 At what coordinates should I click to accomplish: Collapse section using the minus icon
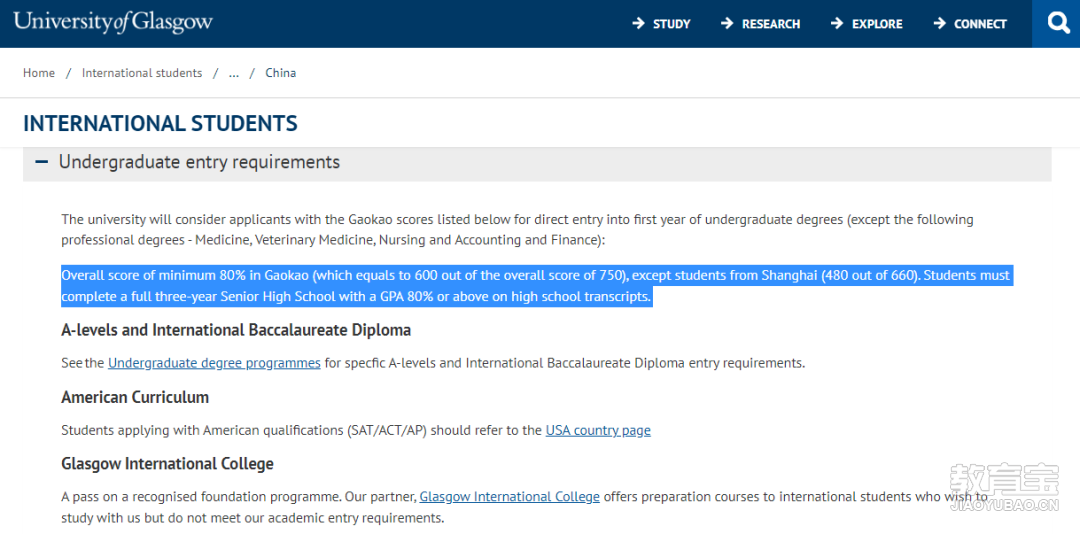coord(41,162)
